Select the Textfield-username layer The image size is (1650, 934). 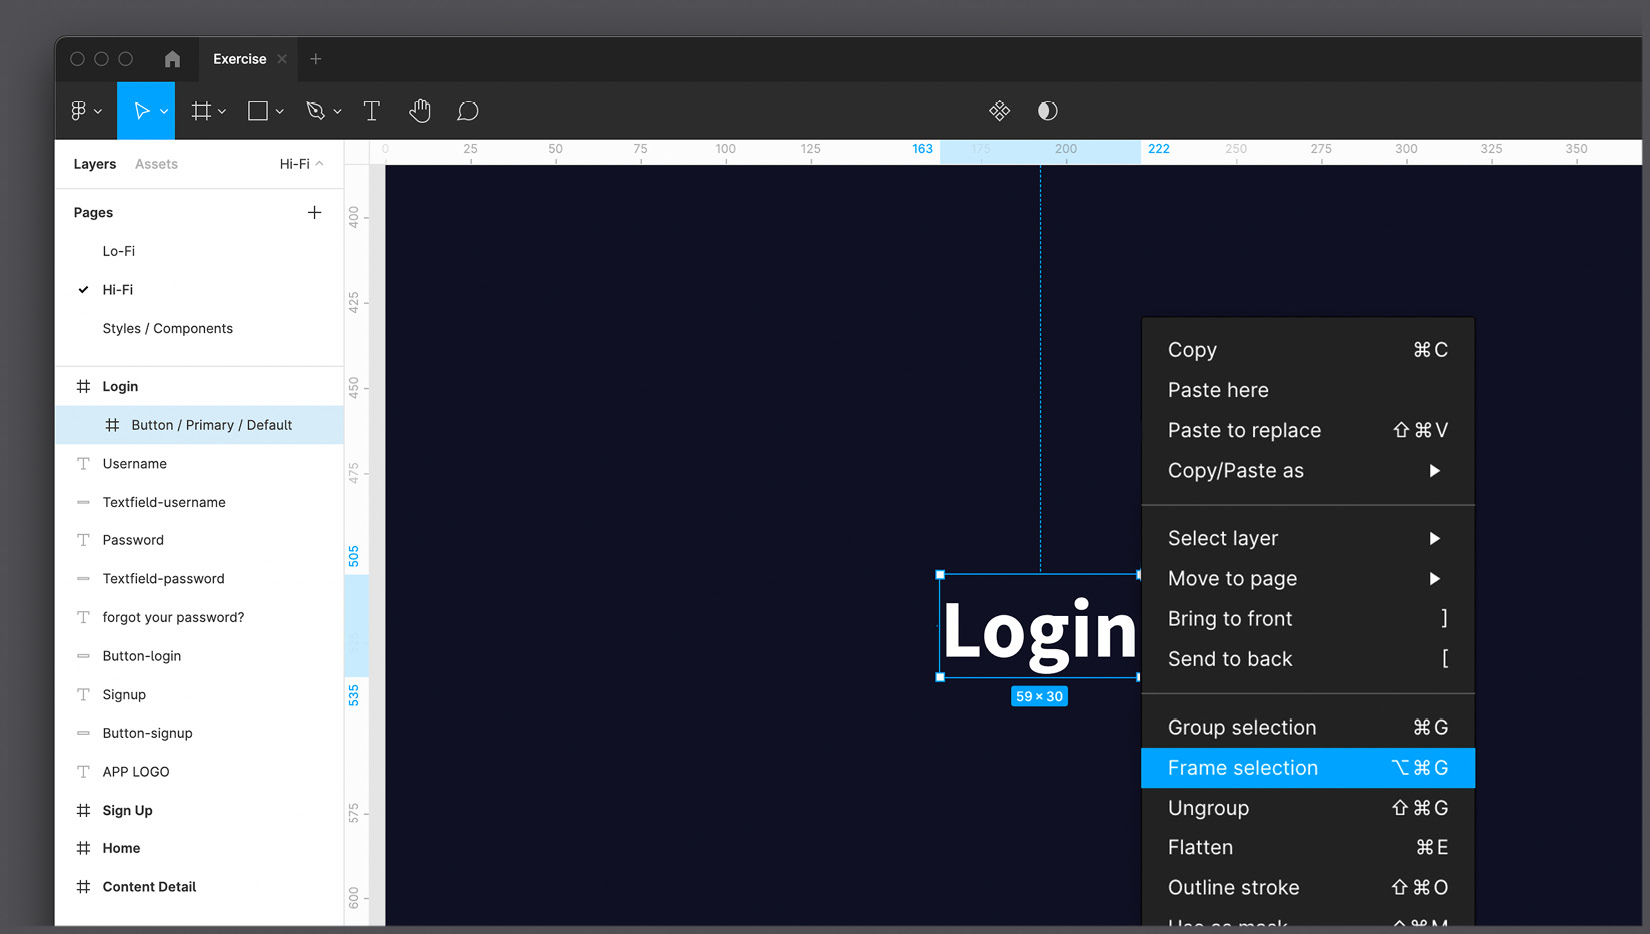click(164, 502)
